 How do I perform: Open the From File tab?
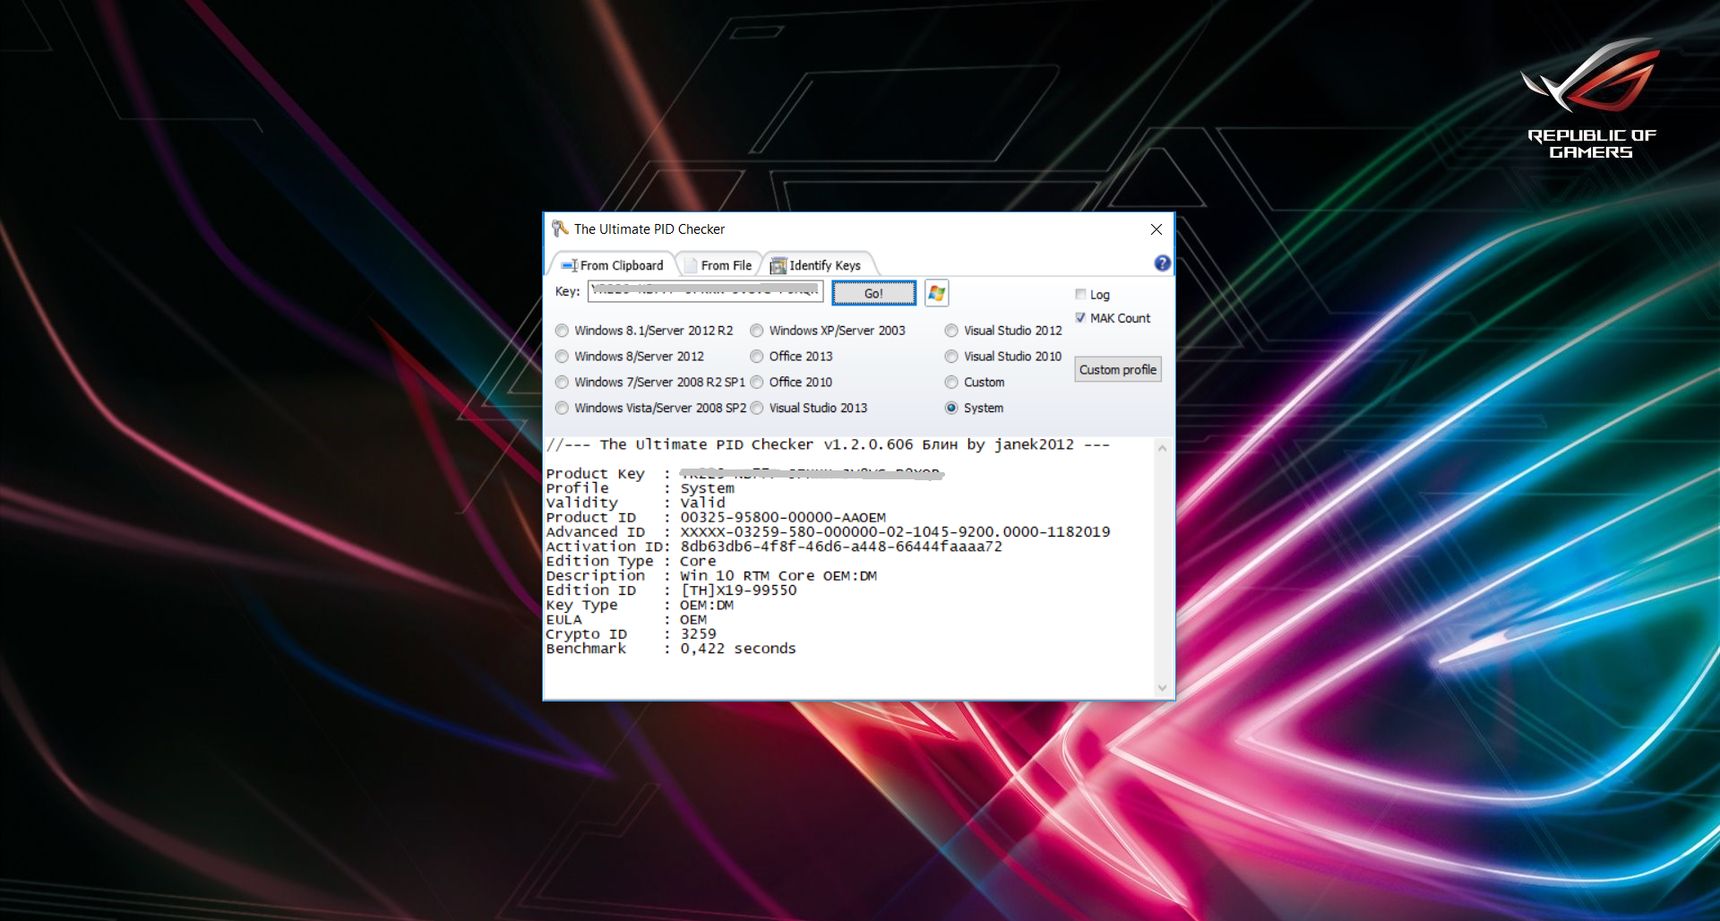click(717, 265)
